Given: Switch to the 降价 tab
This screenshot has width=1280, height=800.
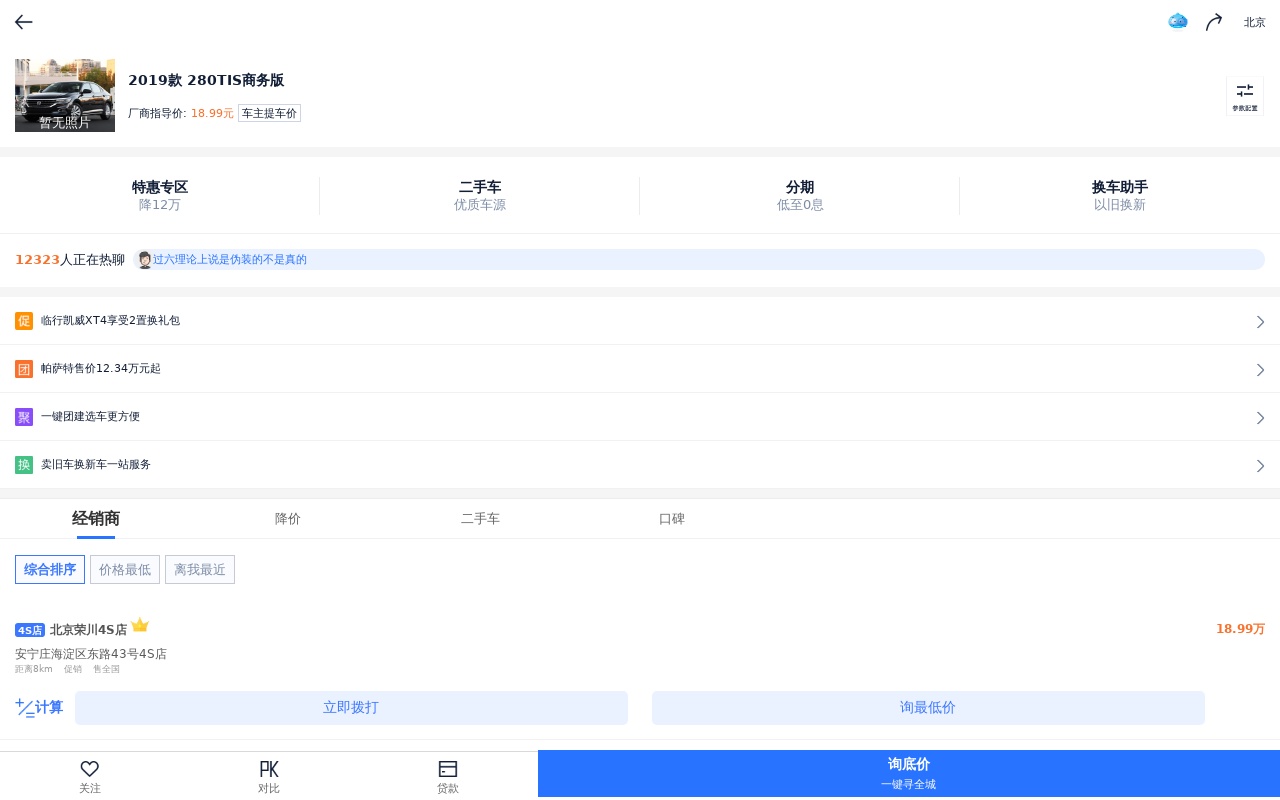Looking at the screenshot, I should [288, 519].
